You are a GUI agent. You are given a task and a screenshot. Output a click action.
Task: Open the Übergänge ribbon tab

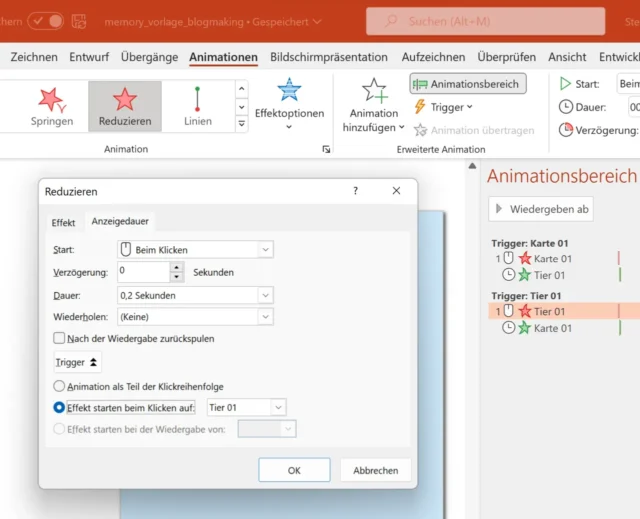(x=149, y=58)
